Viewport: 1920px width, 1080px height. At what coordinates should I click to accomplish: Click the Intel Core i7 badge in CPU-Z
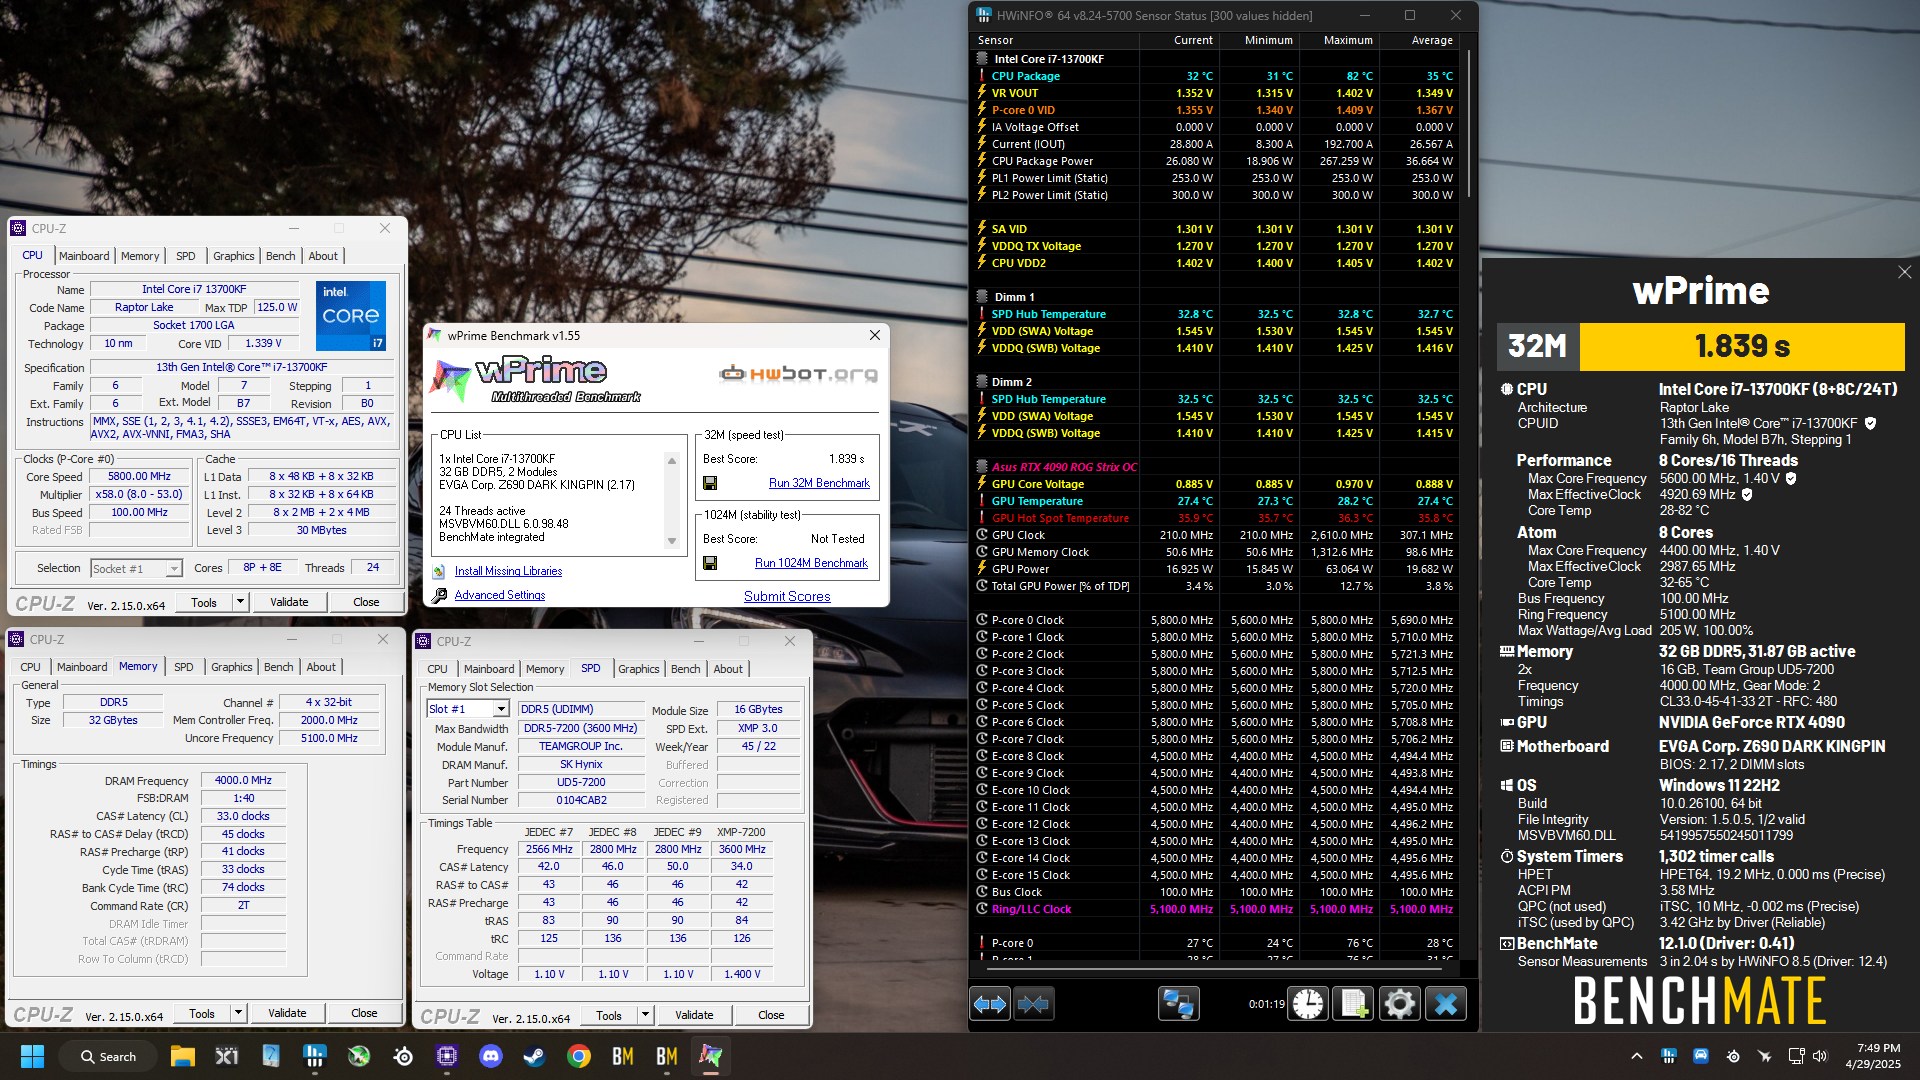[351, 316]
